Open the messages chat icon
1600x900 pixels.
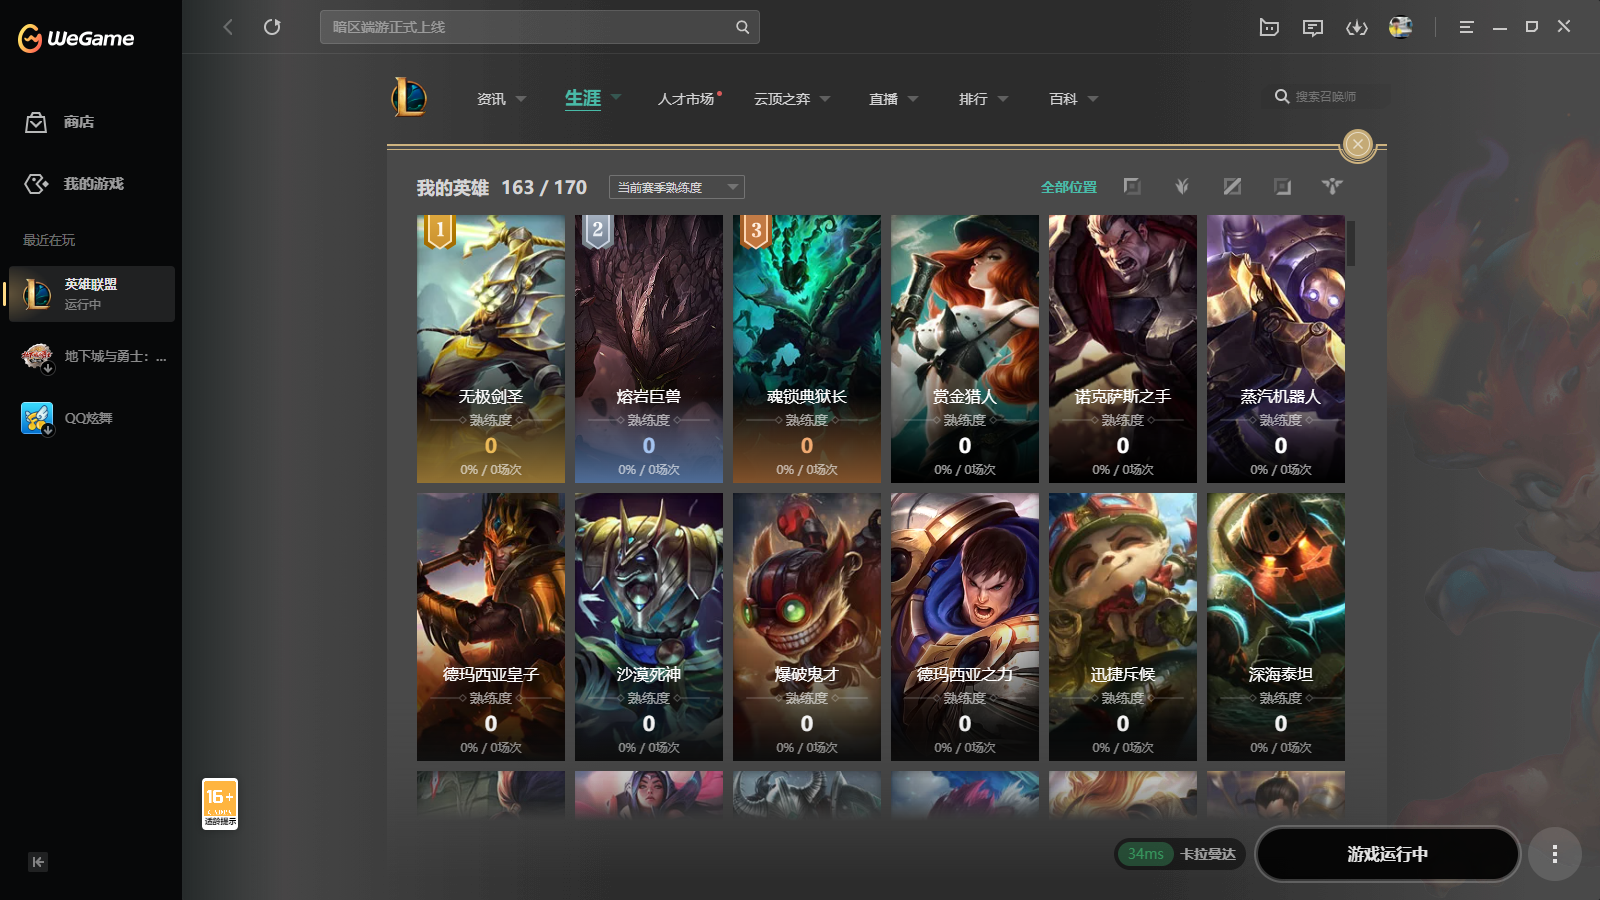tap(1313, 27)
